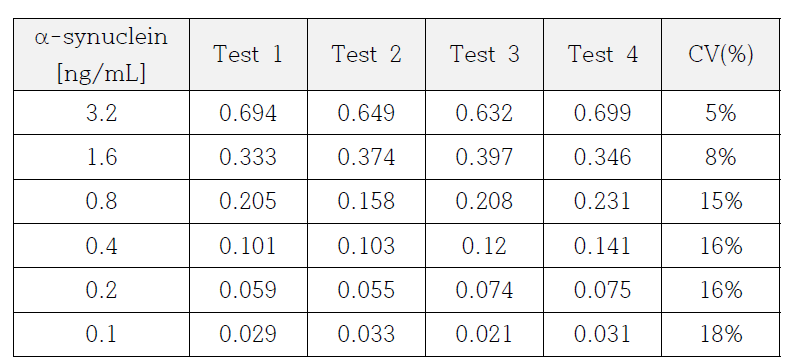Image resolution: width=799 pixels, height=361 pixels.
Task: Select the 0.021 value cell
Action: coord(484,334)
